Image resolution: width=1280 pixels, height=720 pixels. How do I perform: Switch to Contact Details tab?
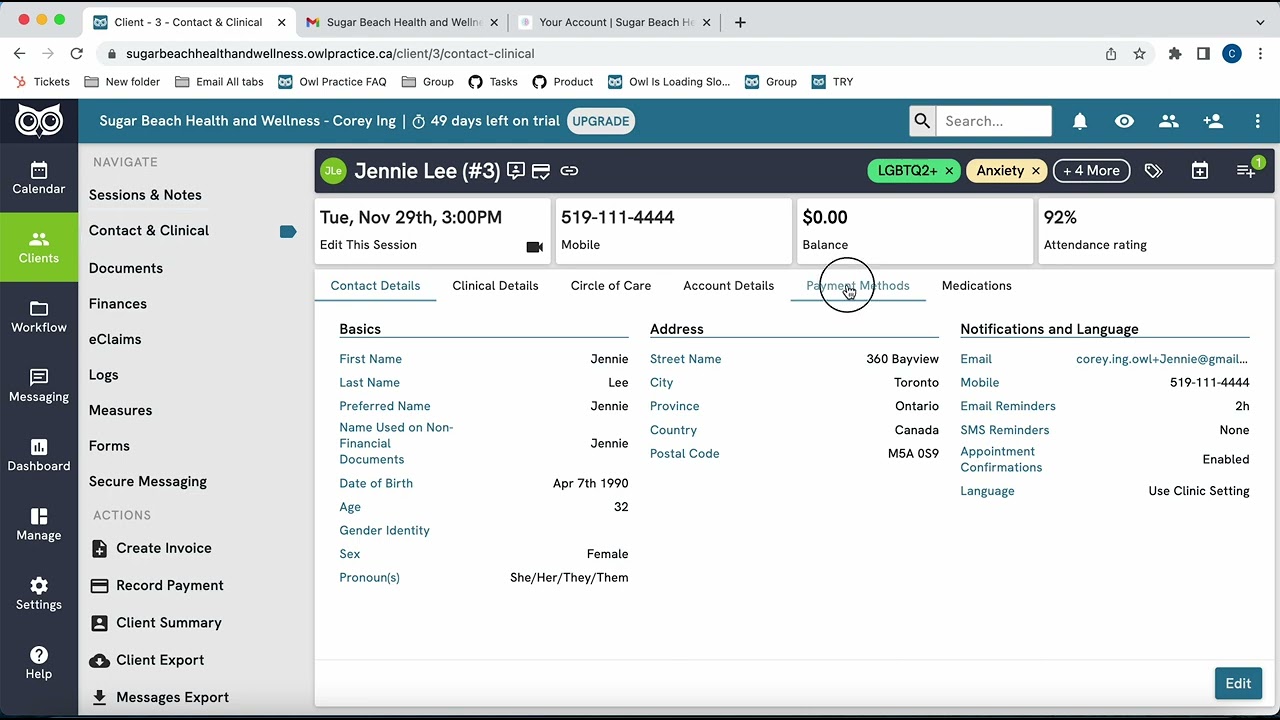click(375, 286)
